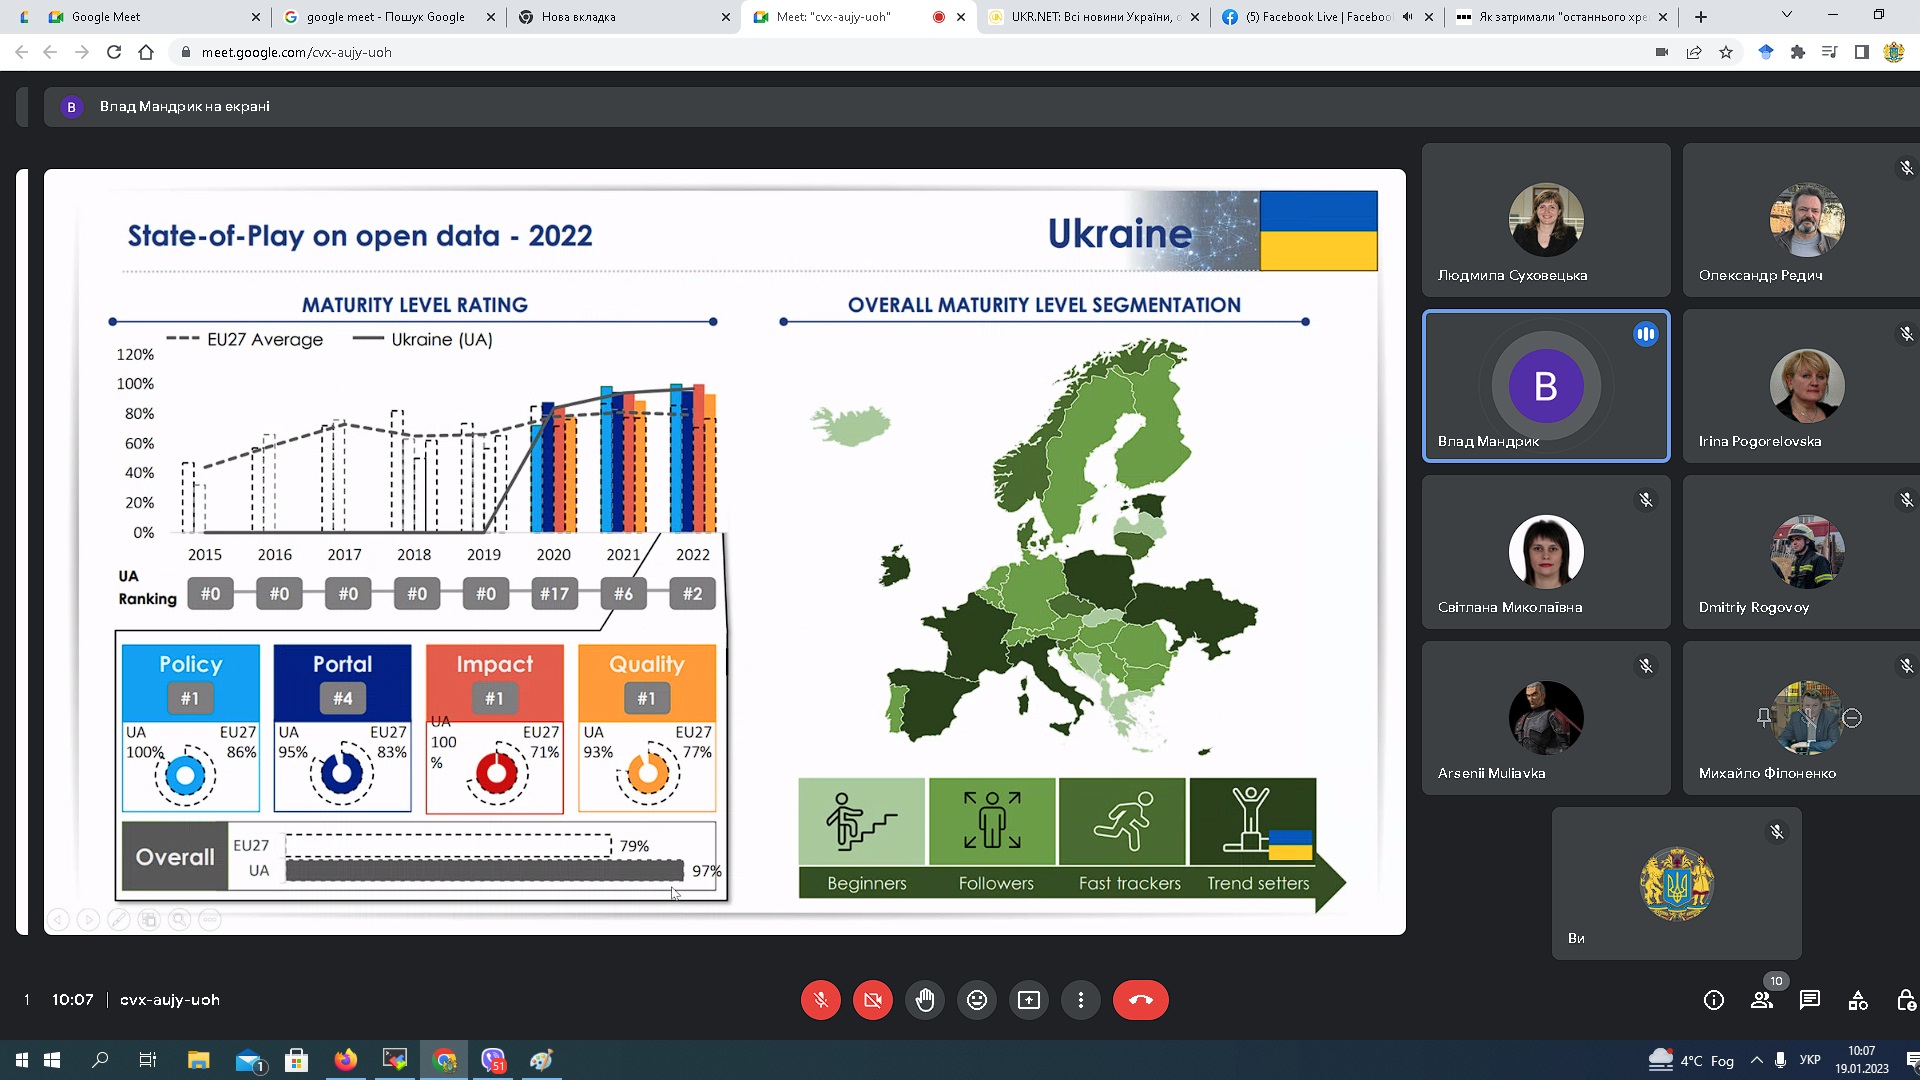Screen dimensions: 1920x1080
Task: Toggle browser side panel
Action: click(x=1861, y=52)
